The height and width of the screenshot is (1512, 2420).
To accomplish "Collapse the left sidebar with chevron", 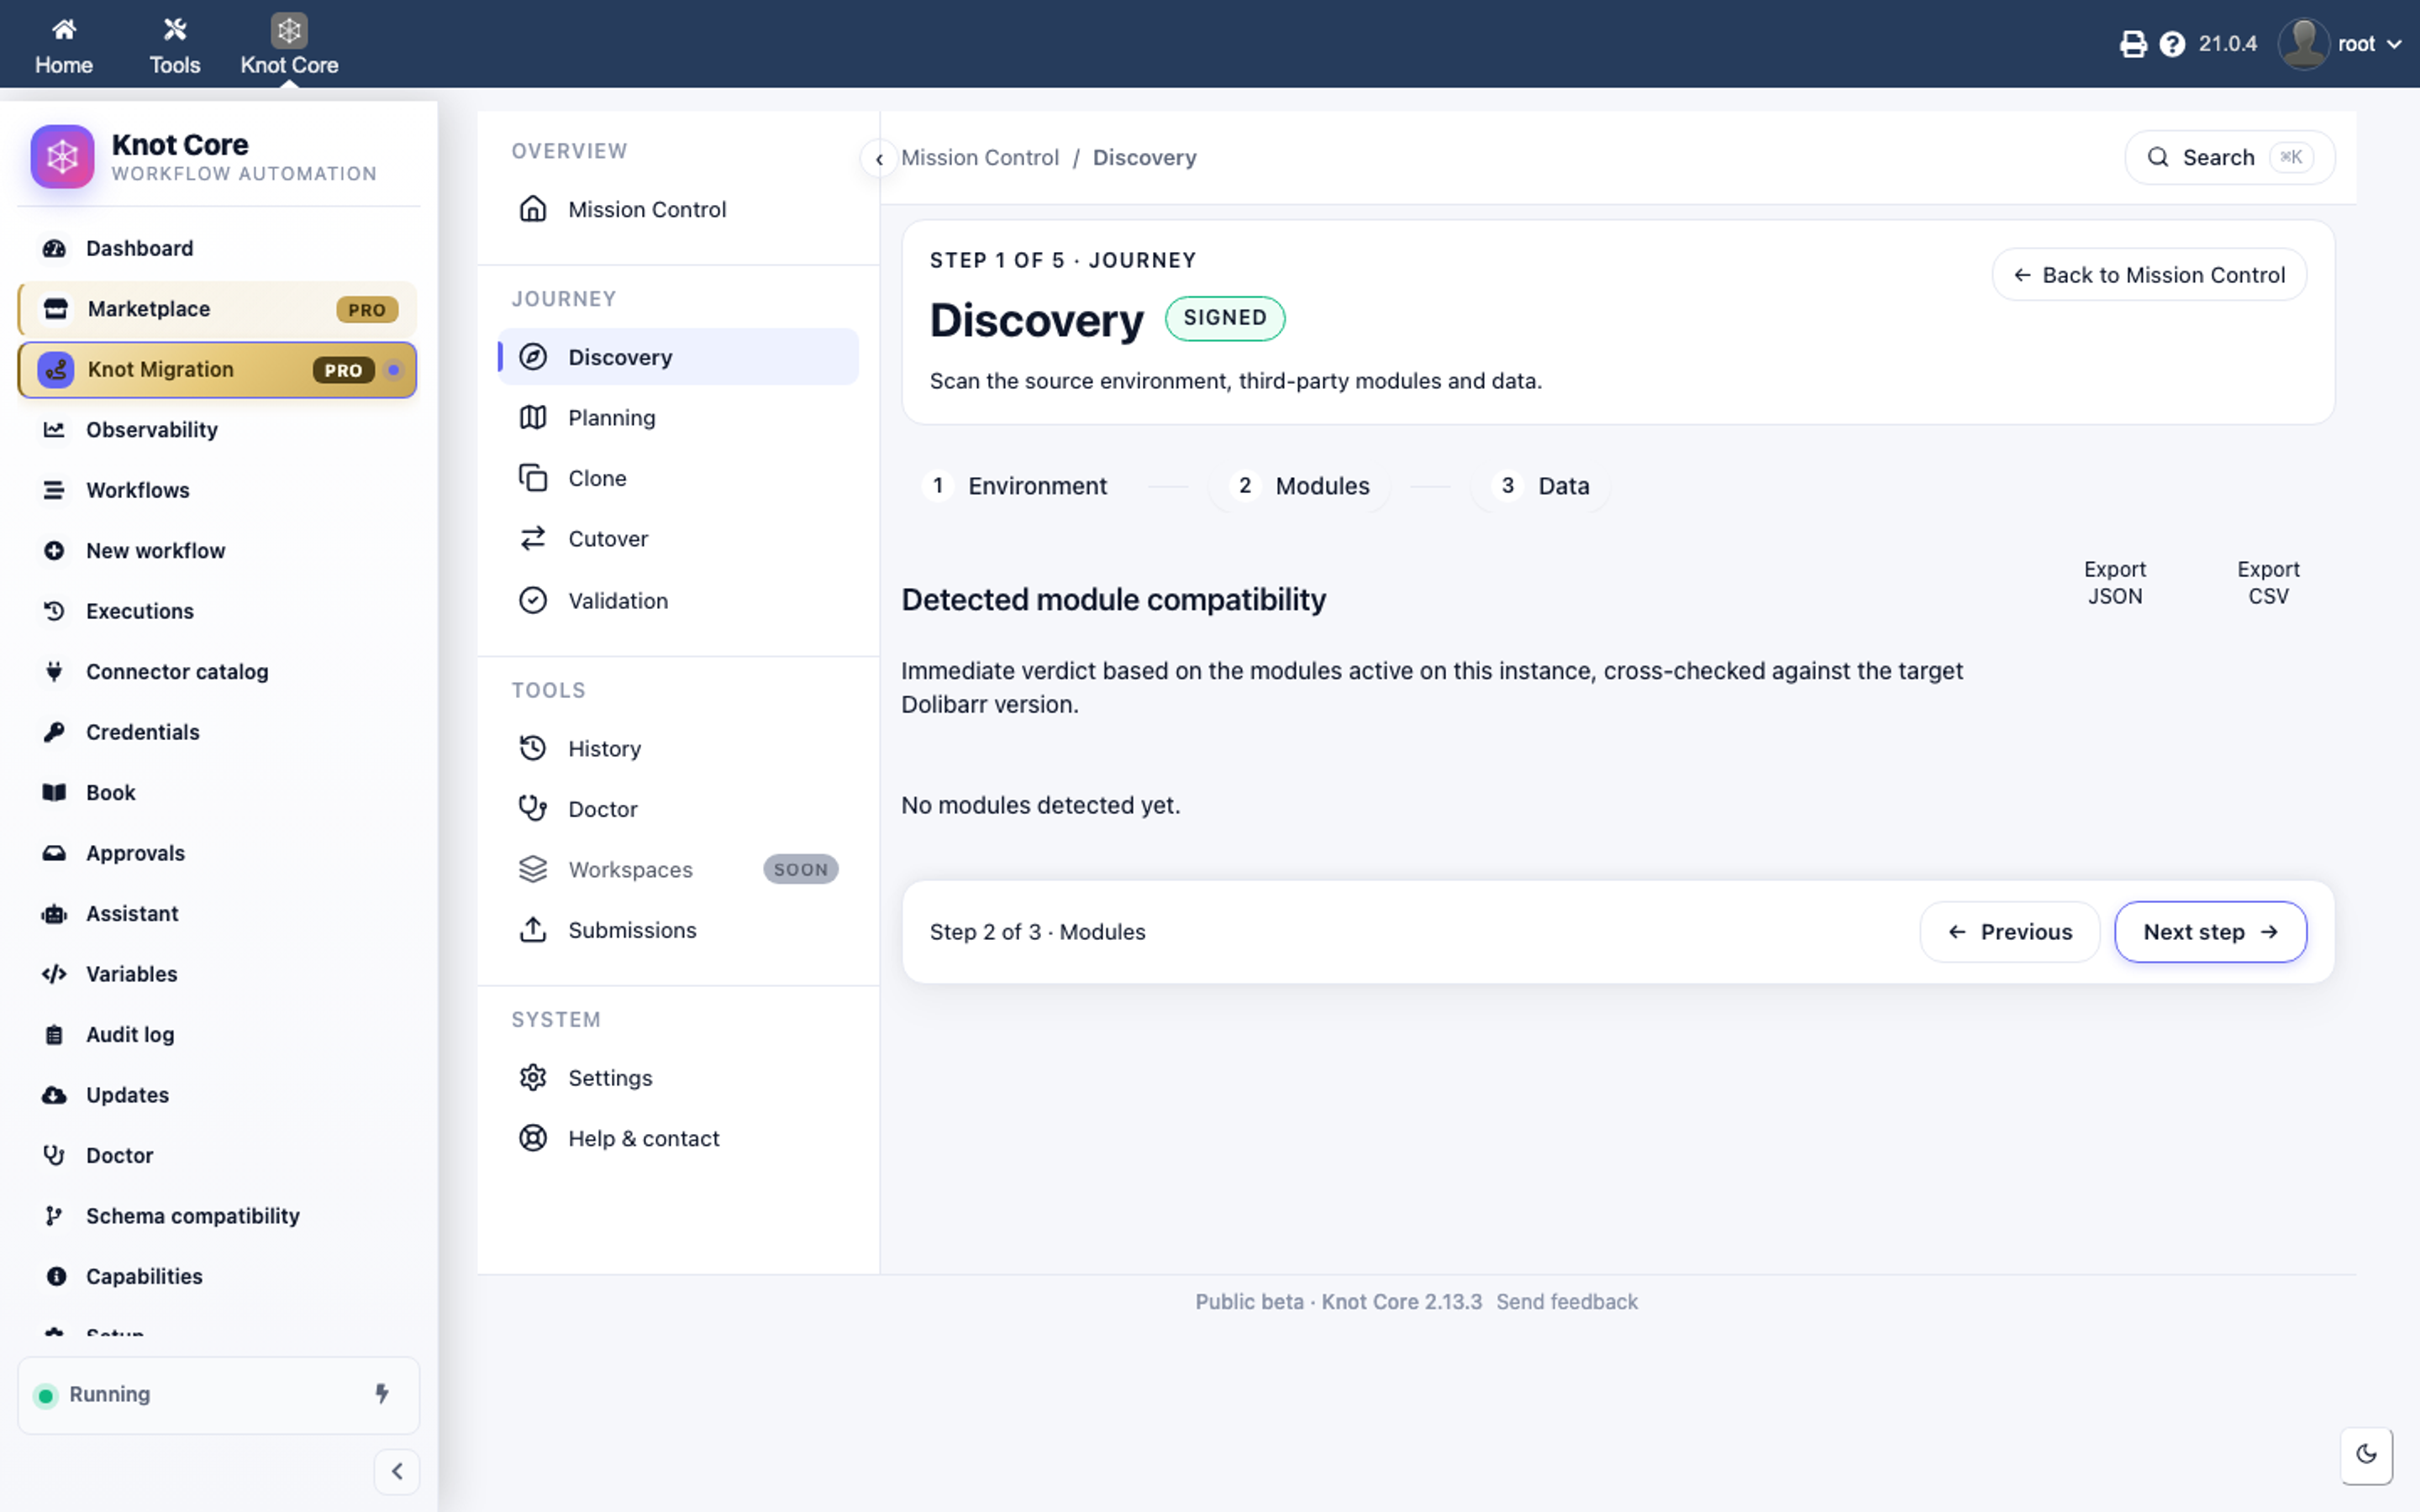I will (x=397, y=1471).
